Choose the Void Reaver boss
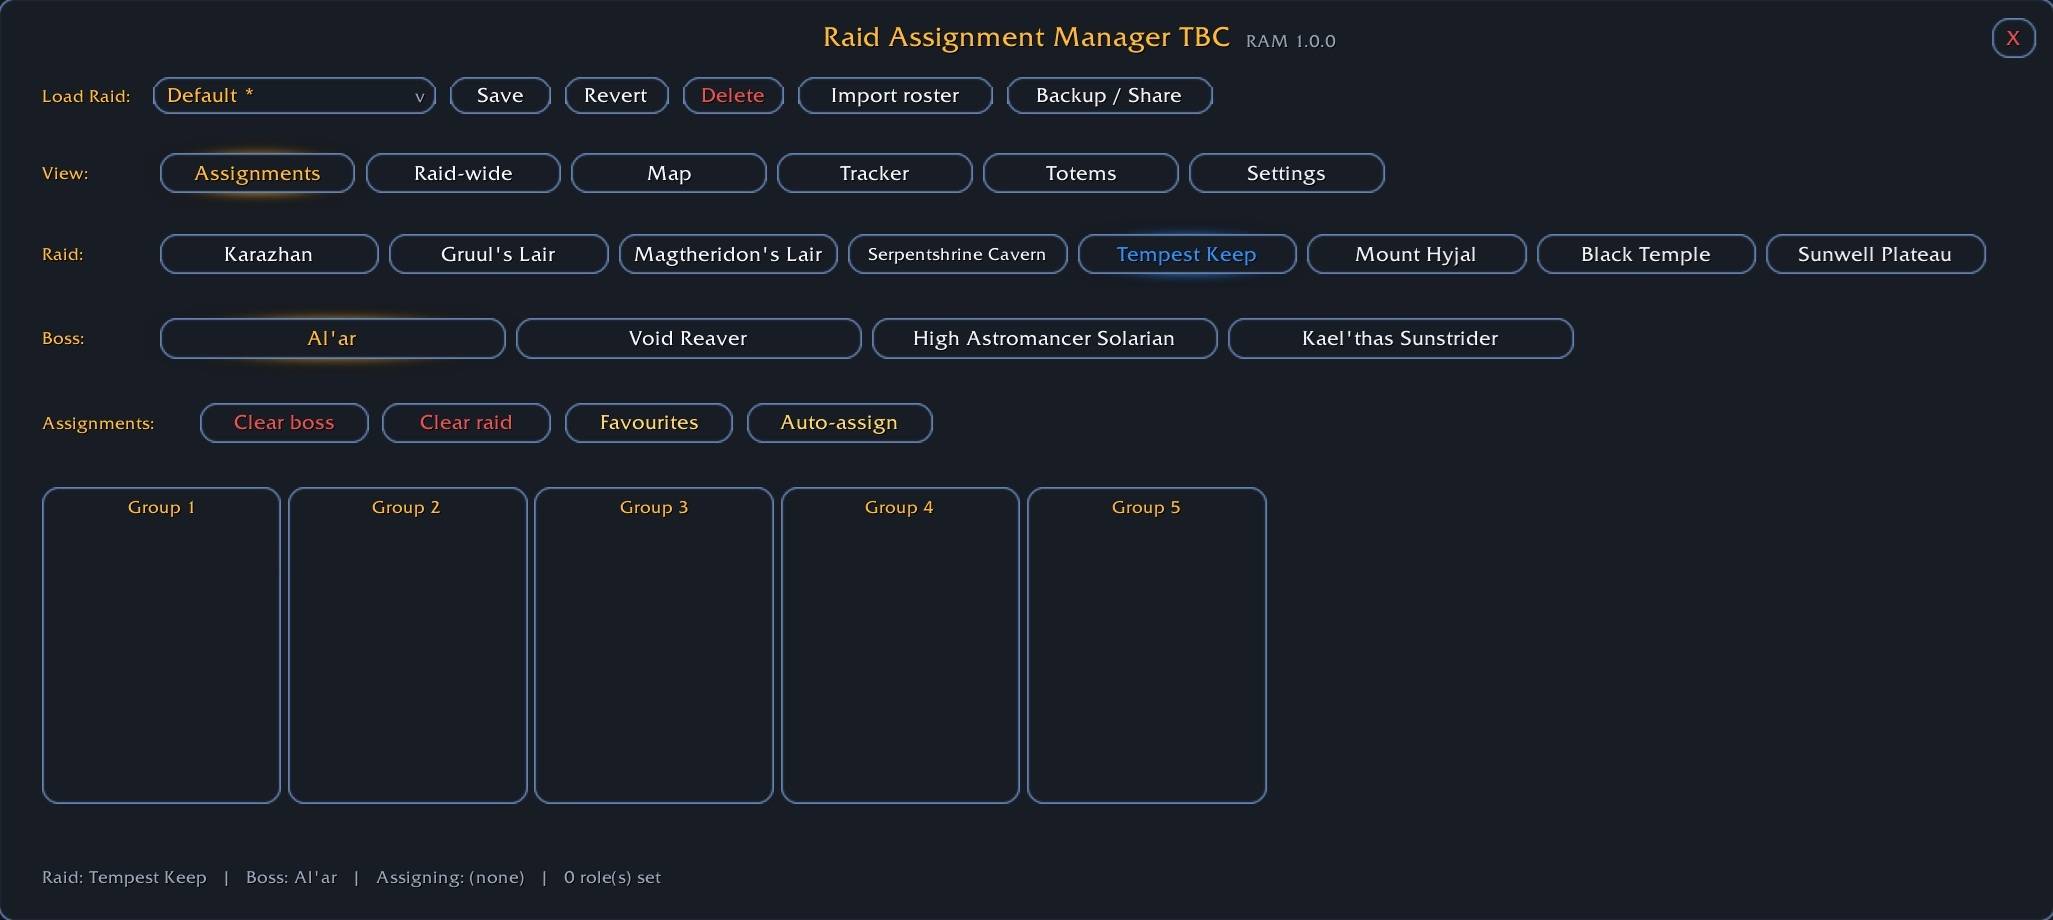2053x920 pixels. coord(688,338)
